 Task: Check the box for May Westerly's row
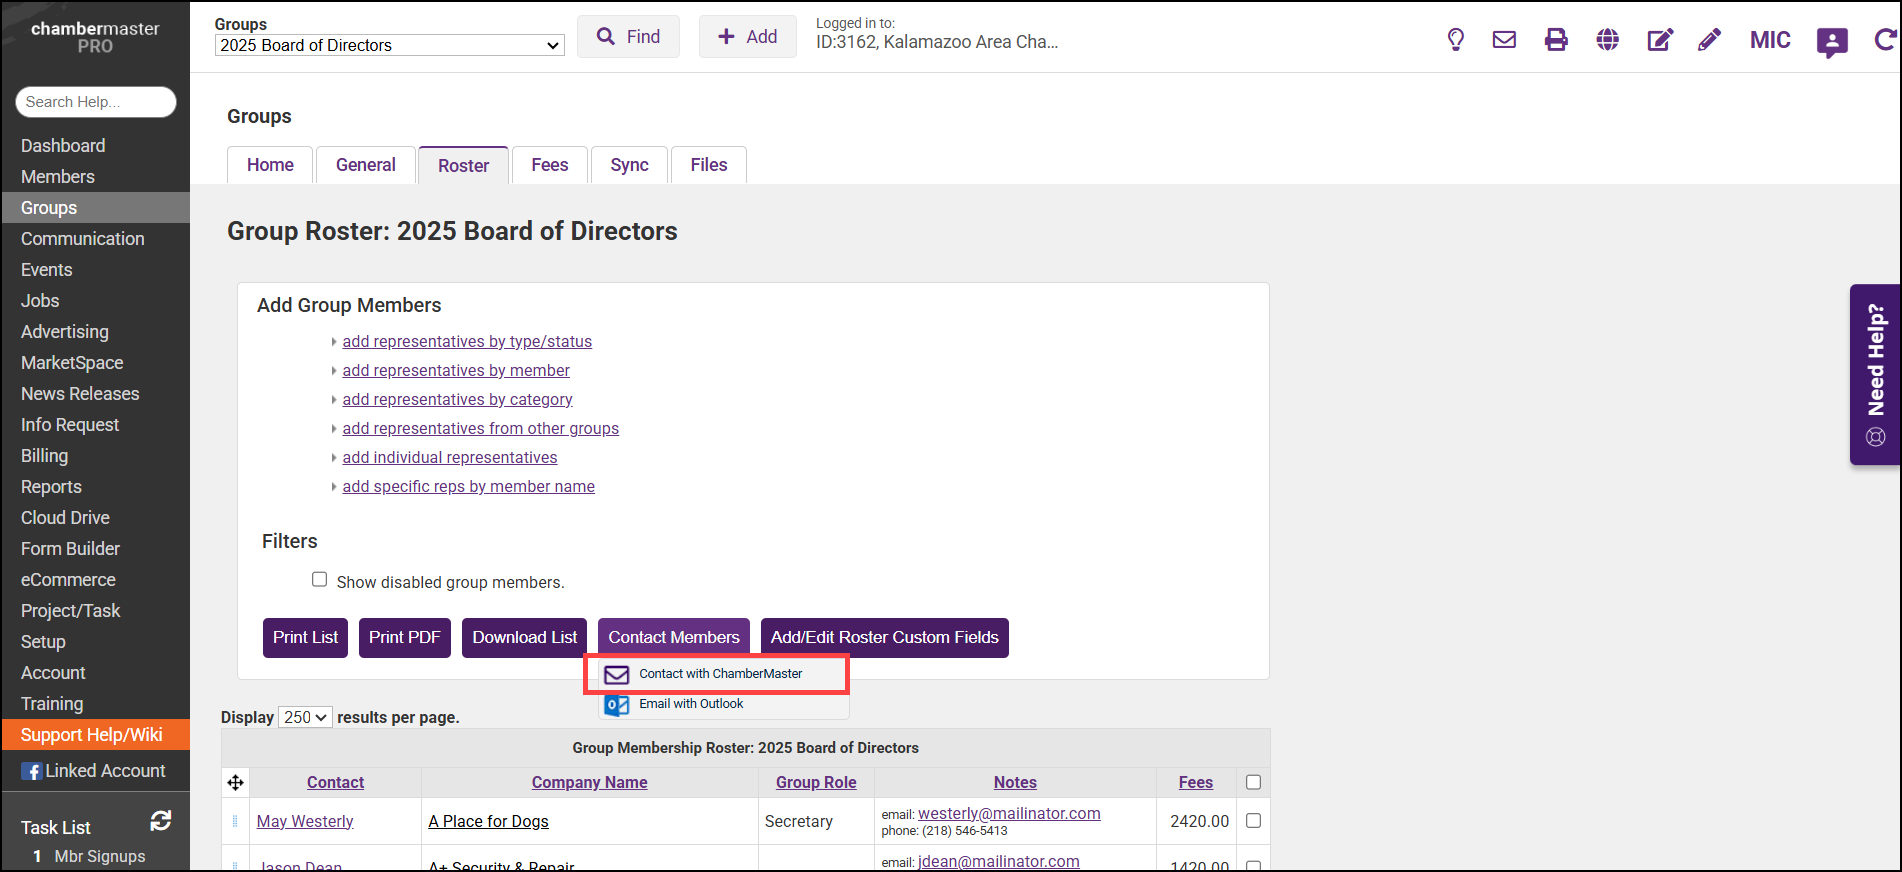click(1253, 821)
